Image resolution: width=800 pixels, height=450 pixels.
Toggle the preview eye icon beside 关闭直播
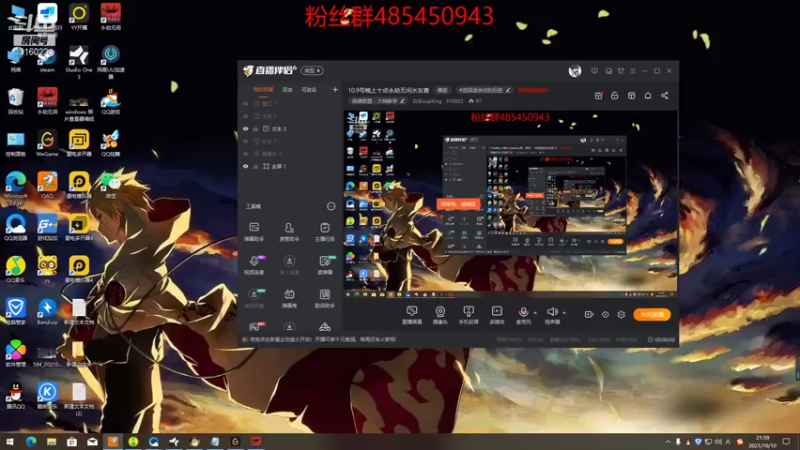(605, 314)
